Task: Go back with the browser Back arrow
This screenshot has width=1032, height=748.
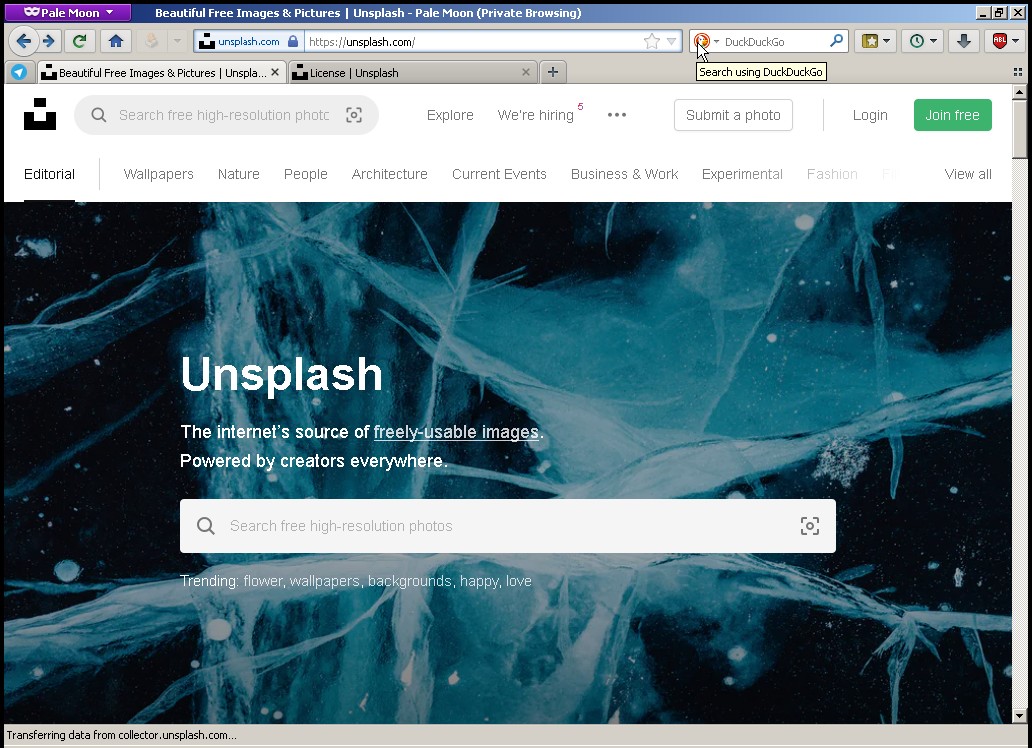Action: [23, 41]
